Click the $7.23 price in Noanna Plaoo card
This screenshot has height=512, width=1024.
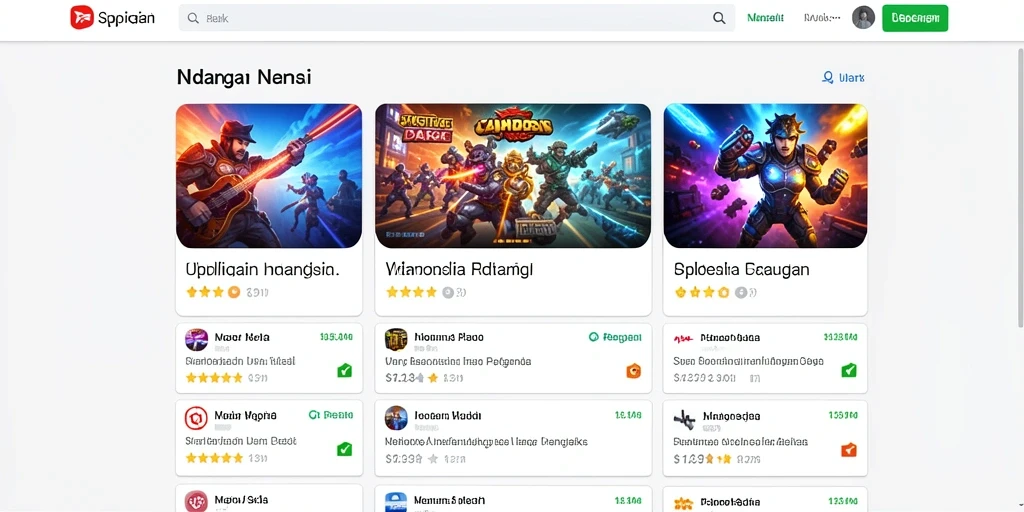click(x=401, y=377)
